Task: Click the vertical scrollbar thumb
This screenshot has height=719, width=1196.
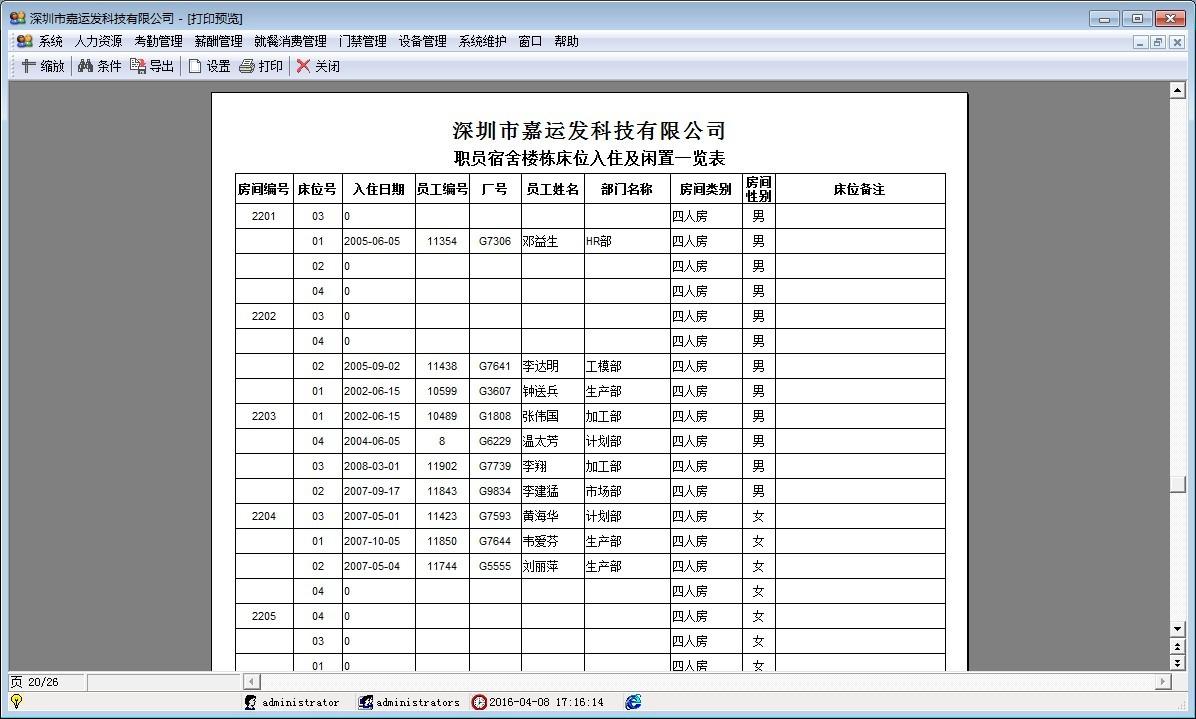Action: pyautogui.click(x=1178, y=484)
